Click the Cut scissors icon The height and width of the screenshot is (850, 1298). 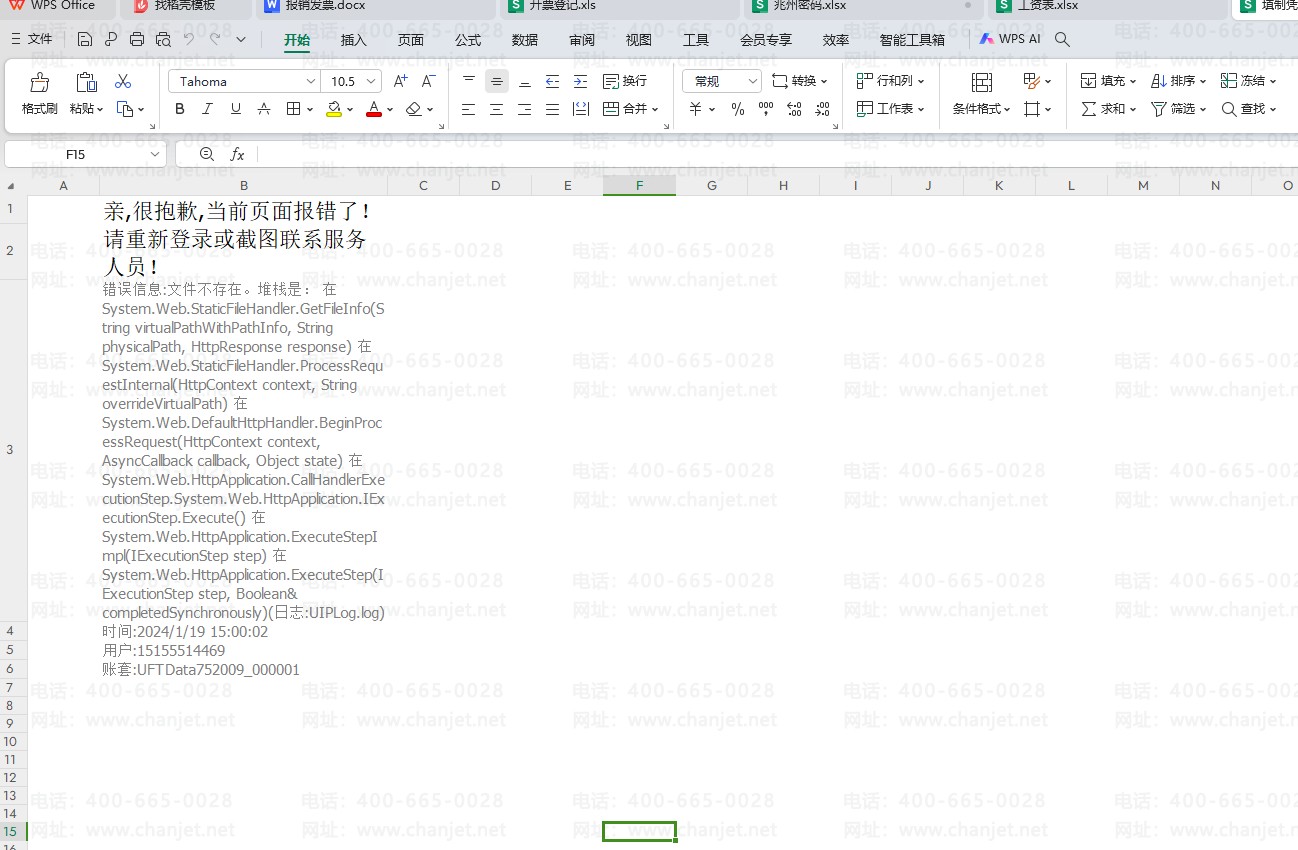point(123,81)
